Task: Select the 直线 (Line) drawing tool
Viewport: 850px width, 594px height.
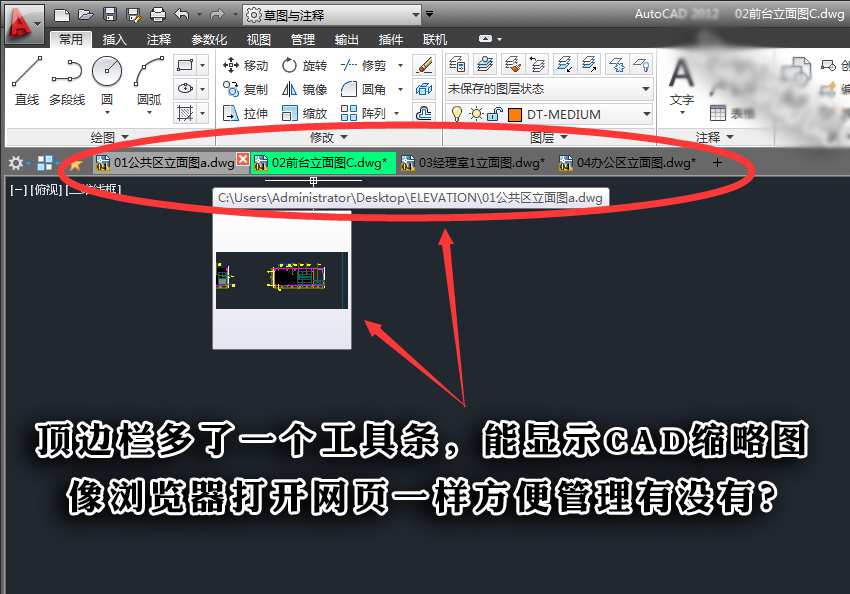Action: (26, 81)
